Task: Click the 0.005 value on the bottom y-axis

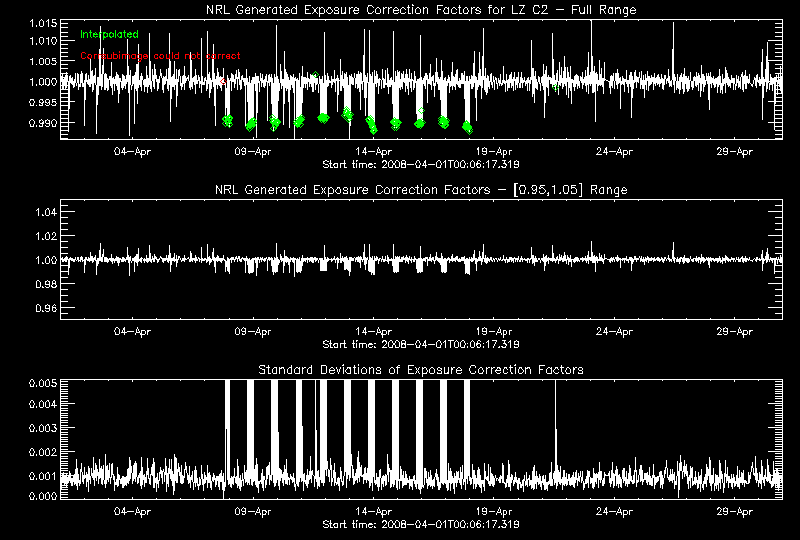Action: [43, 383]
